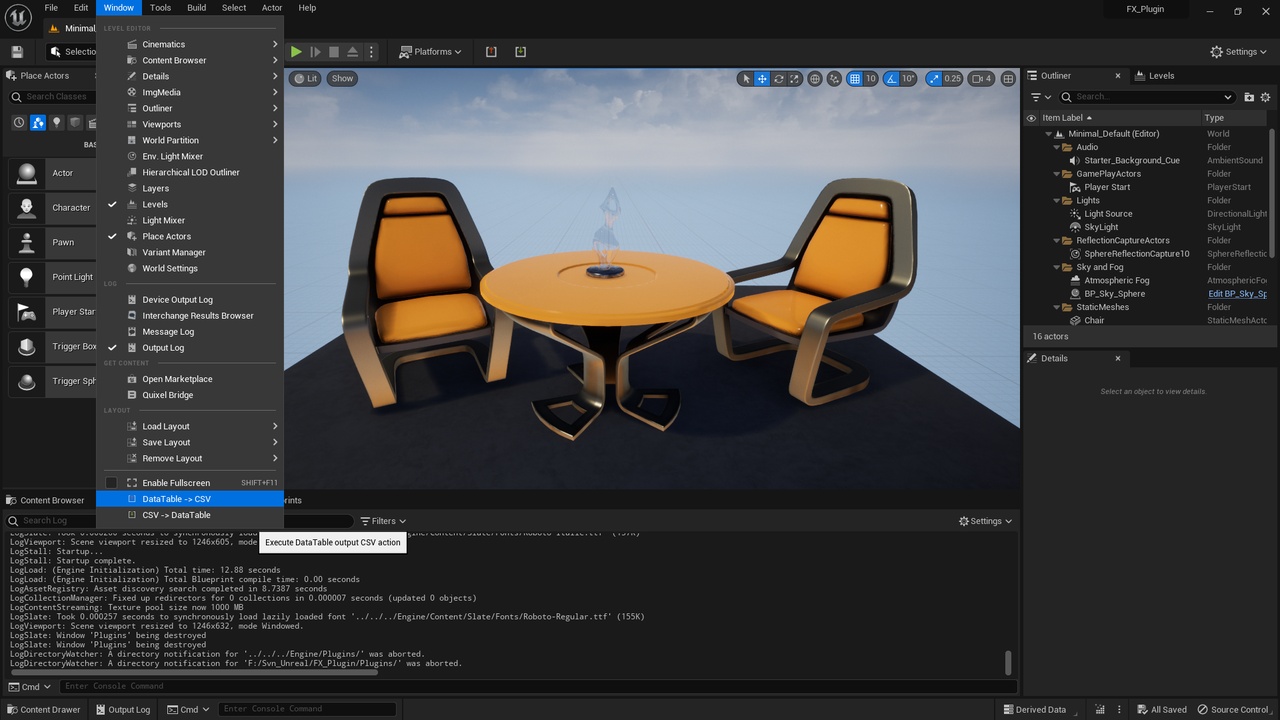Open Outliner settings gear icon
This screenshot has height=720, width=1280.
(1265, 97)
